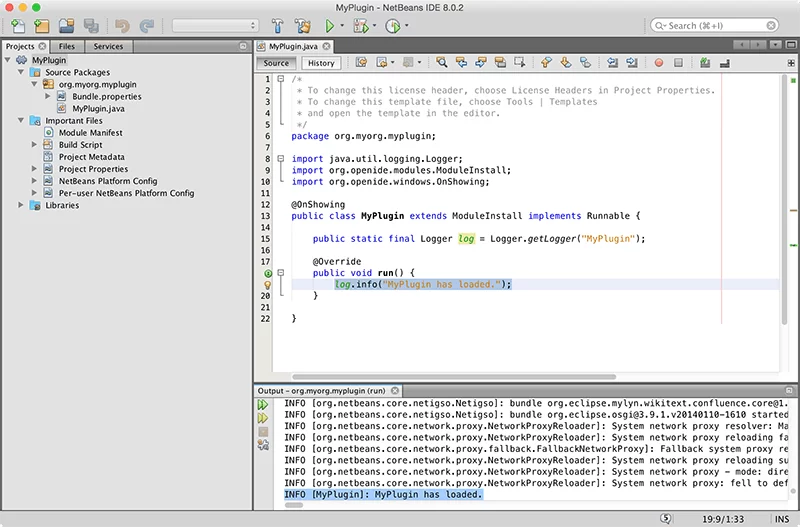Collapse the Source Packages node

(21, 72)
